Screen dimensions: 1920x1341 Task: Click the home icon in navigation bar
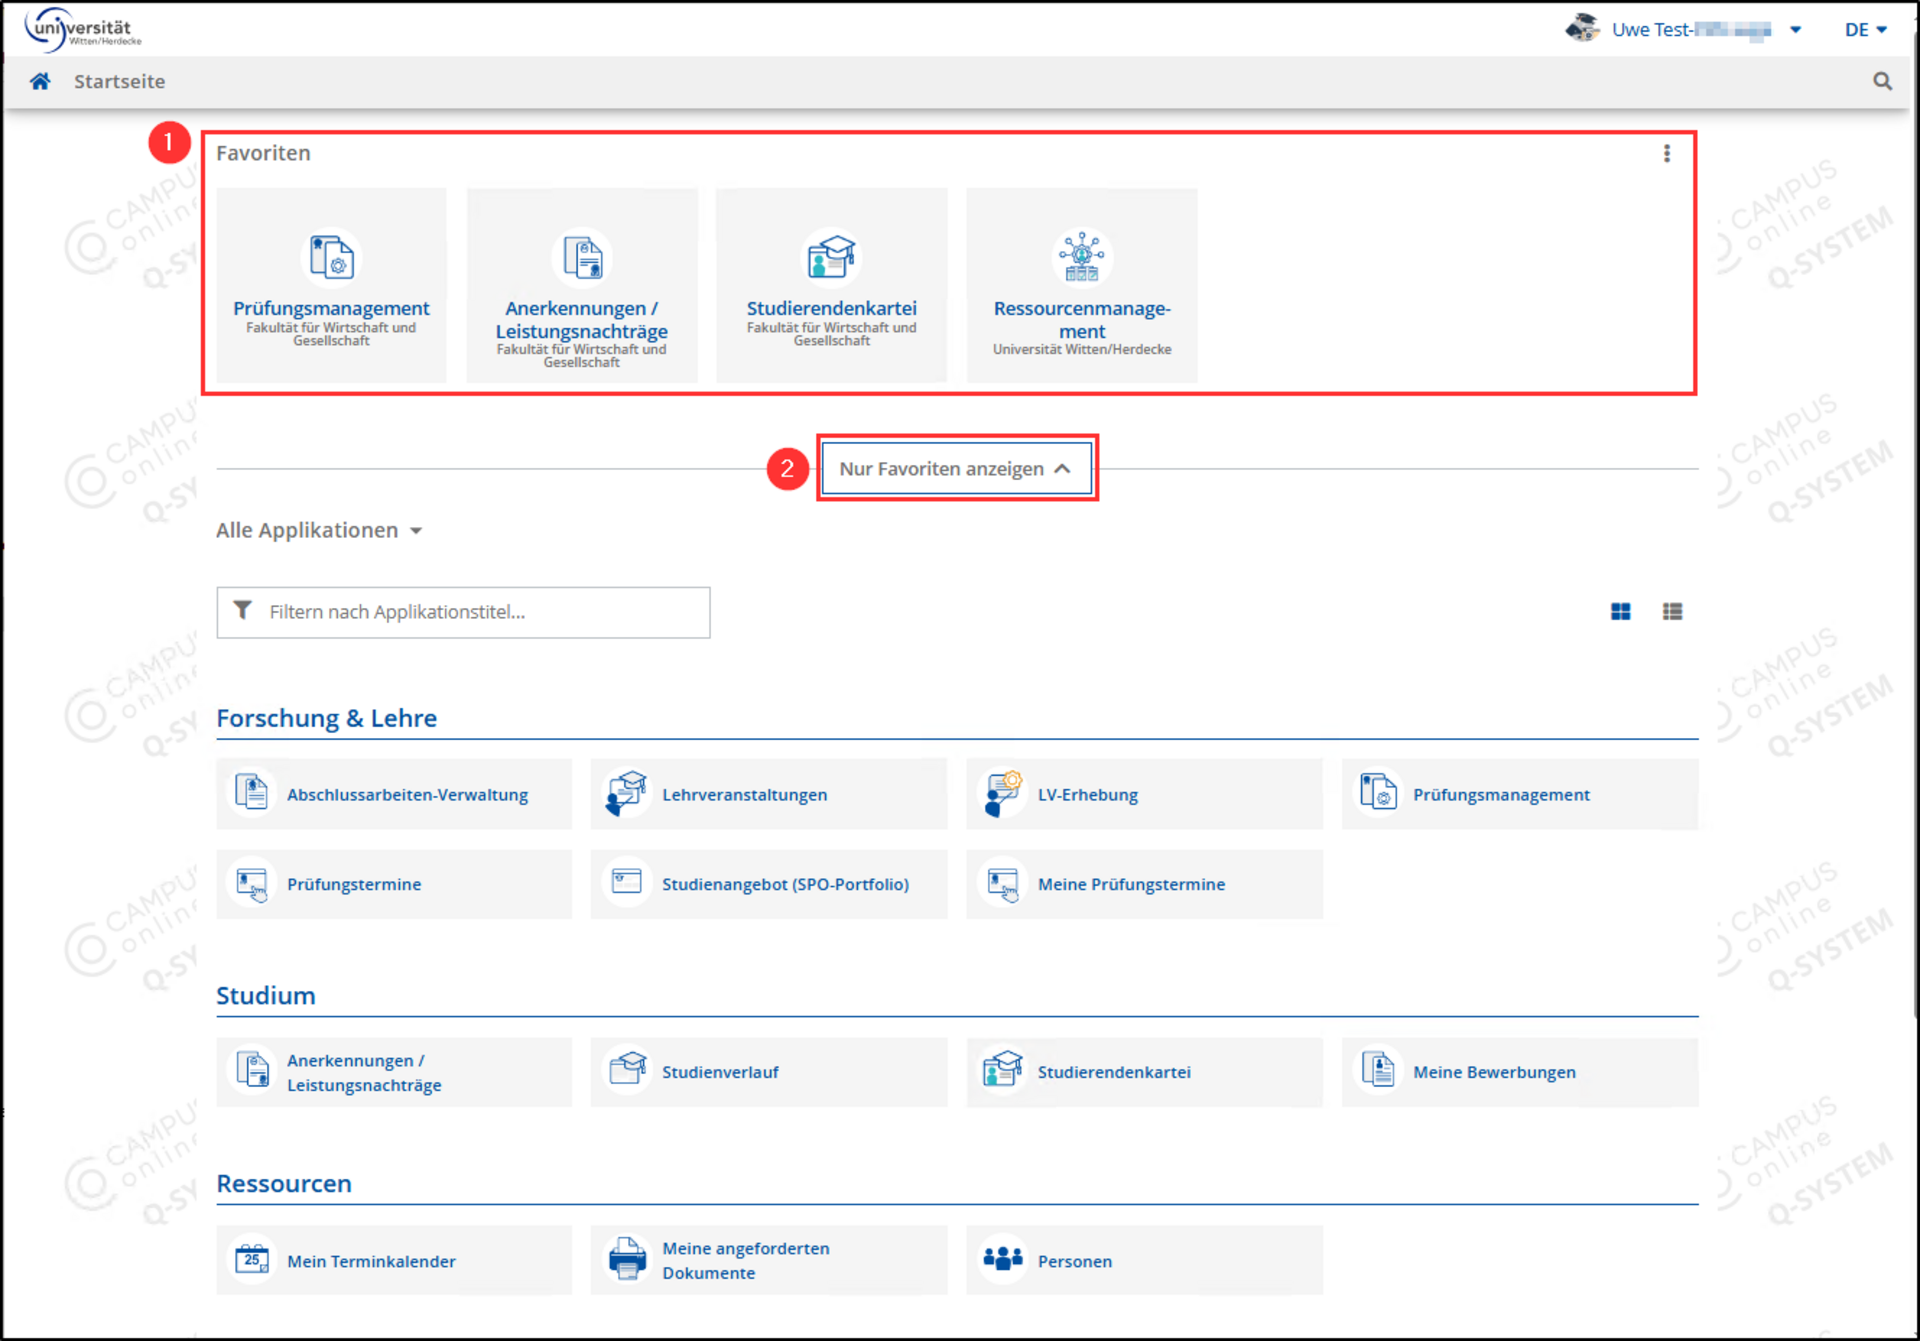[x=40, y=81]
